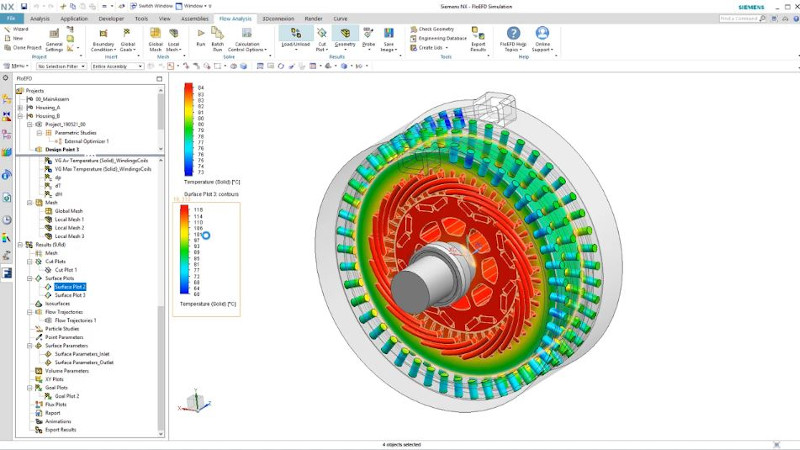The width and height of the screenshot is (800, 450).
Task: Switch to the Assemblies ribbon tab
Action: (195, 18)
